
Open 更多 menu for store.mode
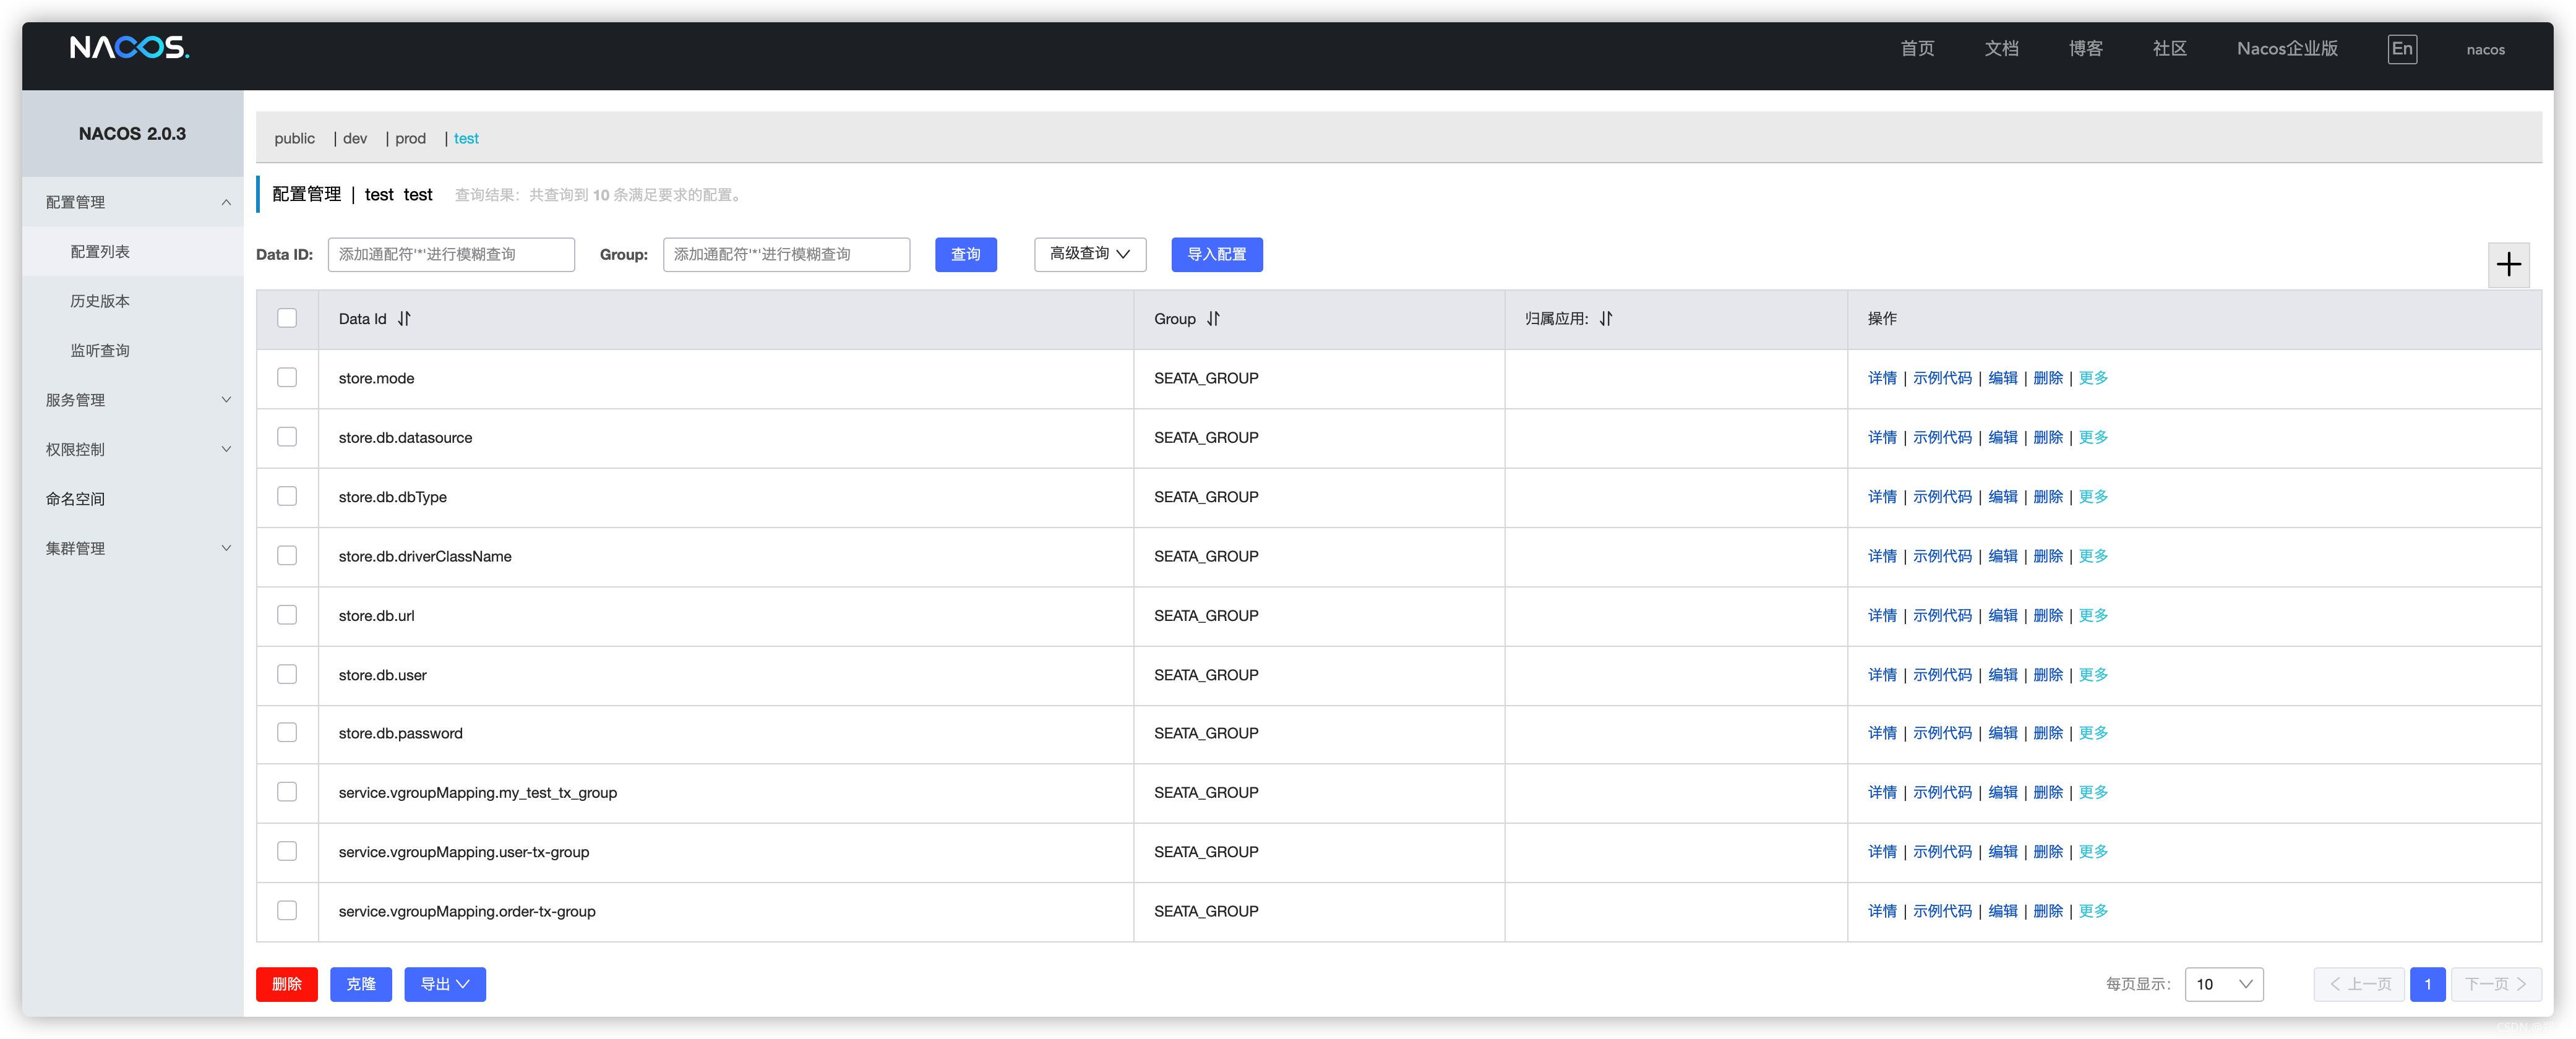[2093, 378]
